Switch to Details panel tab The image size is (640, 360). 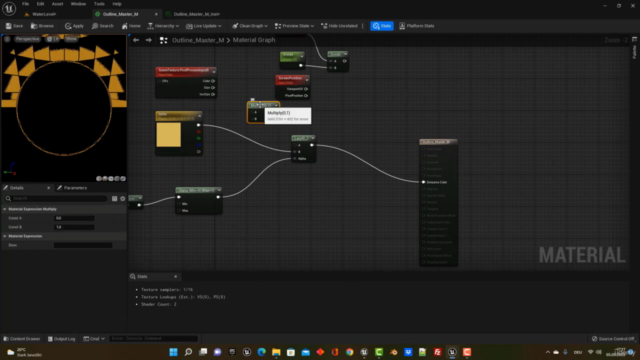coord(17,188)
